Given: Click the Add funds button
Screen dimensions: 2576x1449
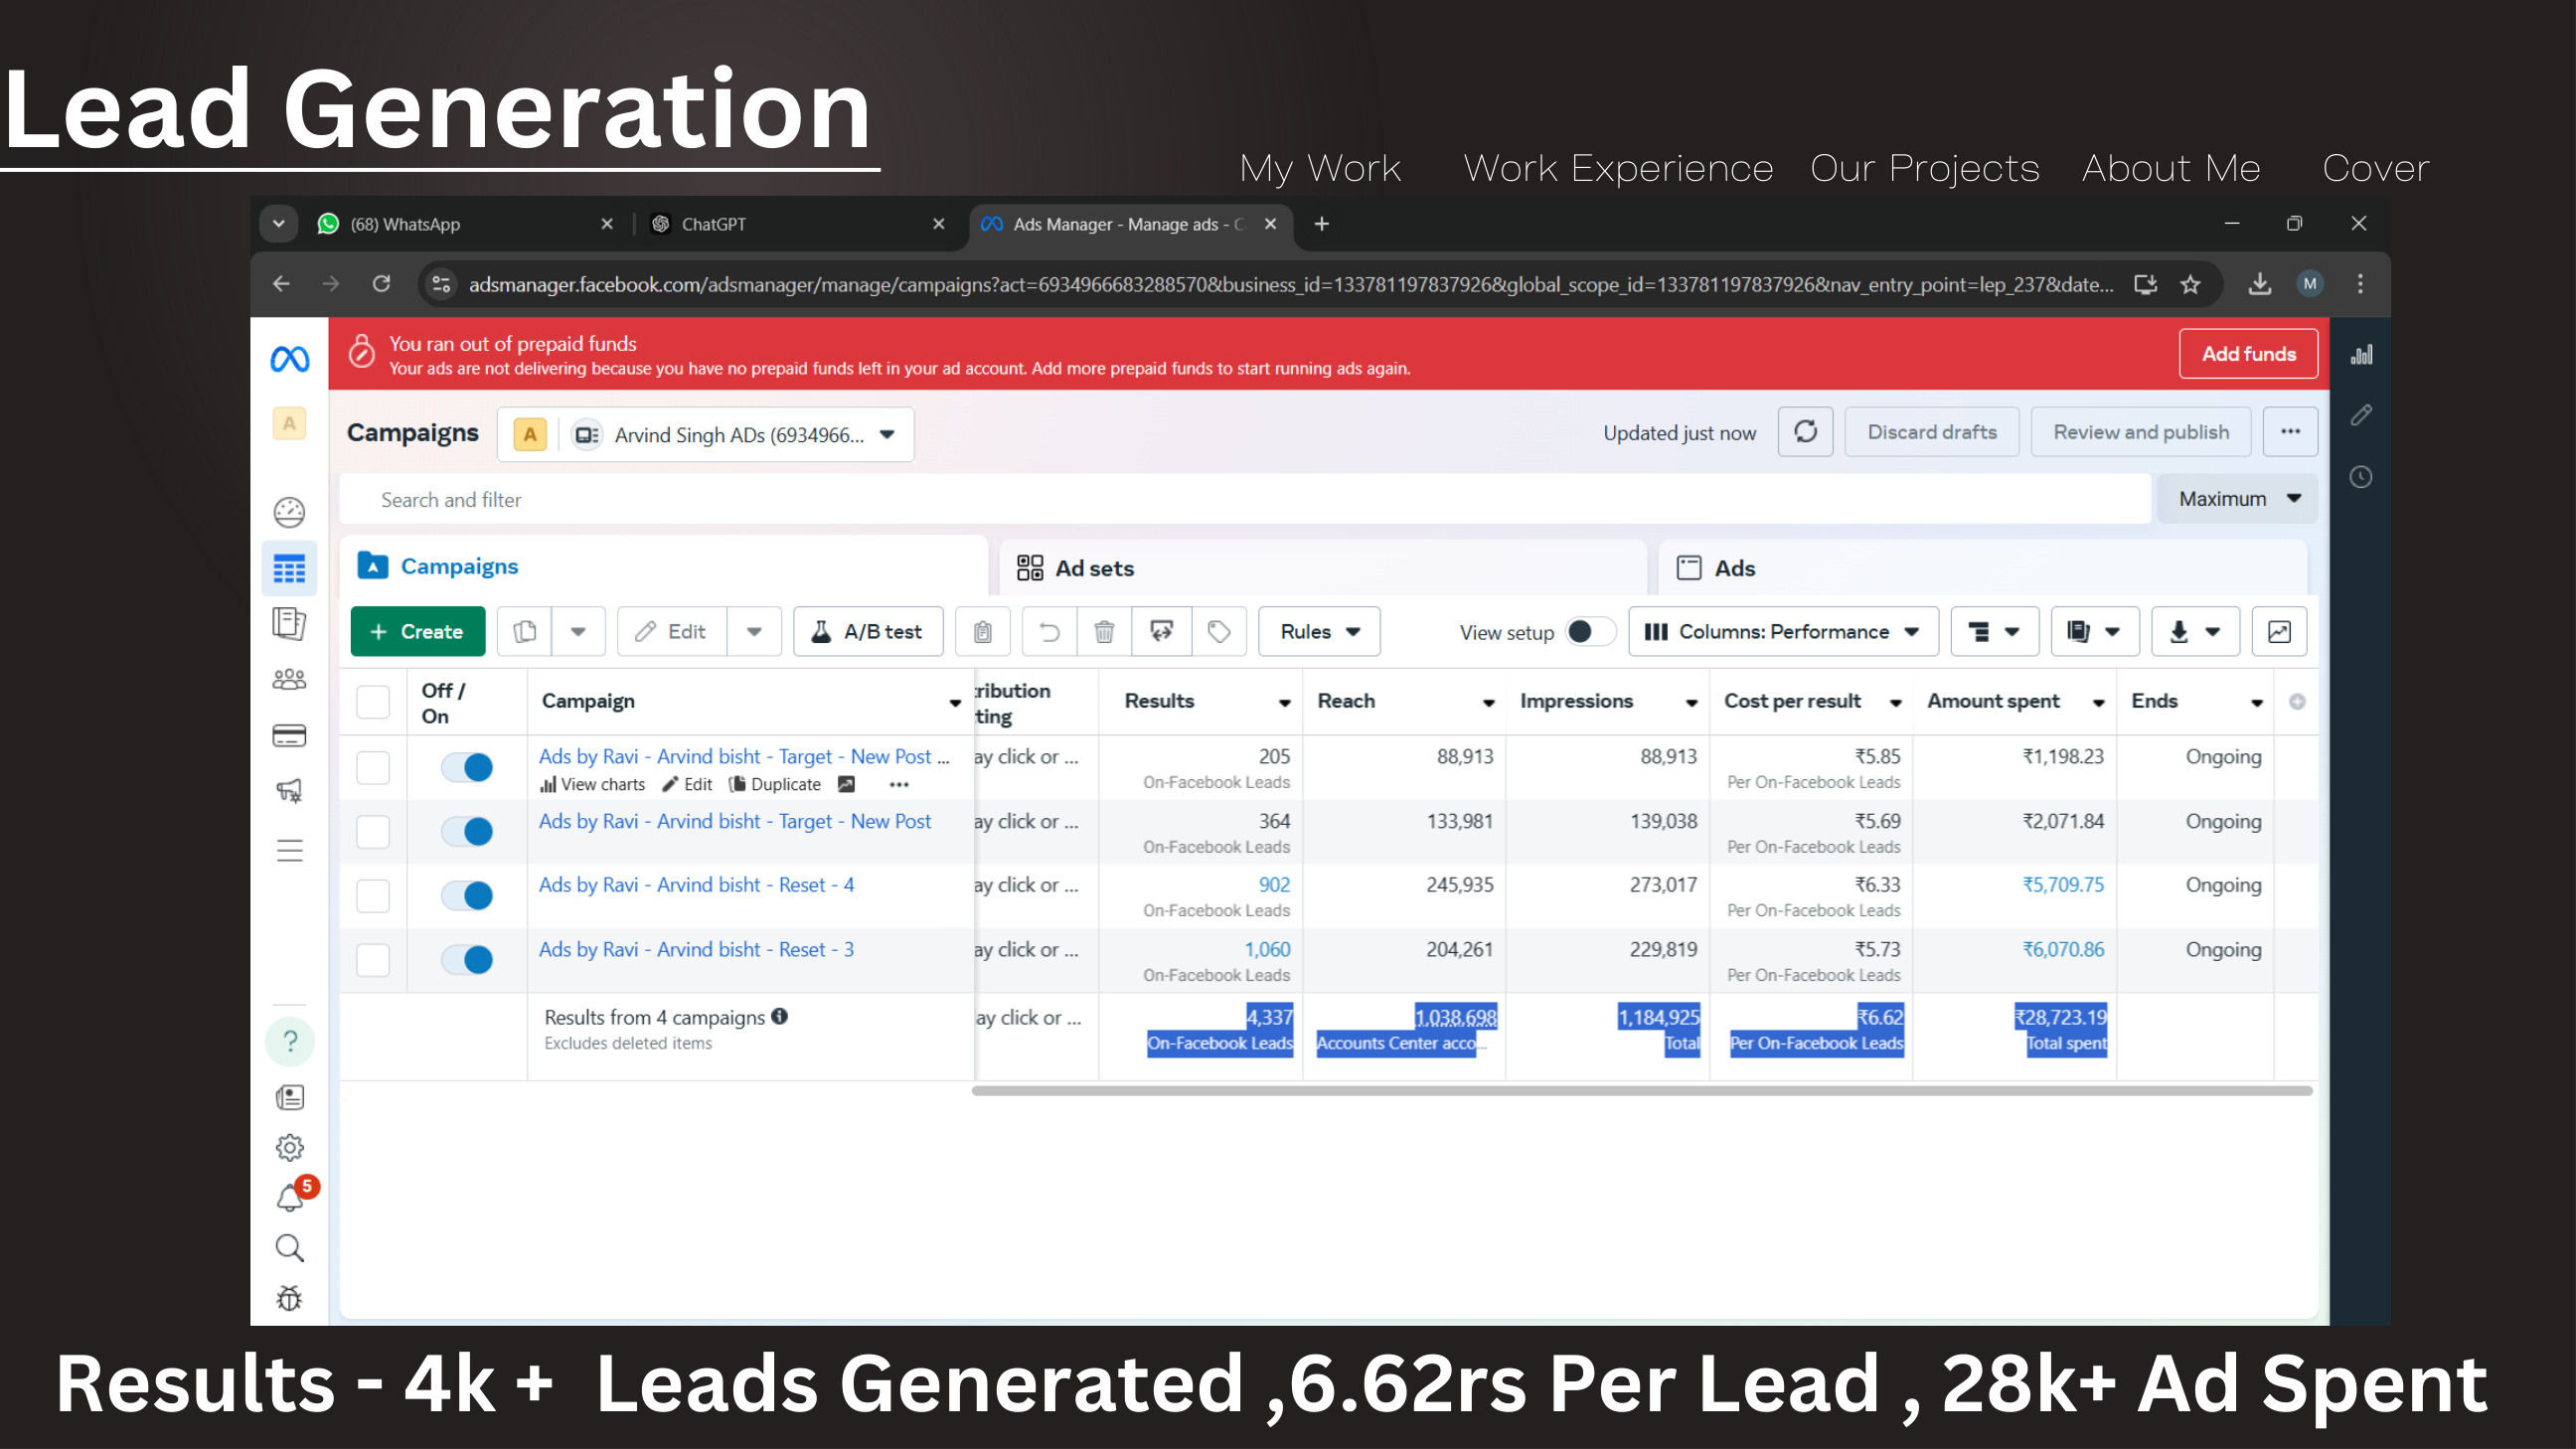Looking at the screenshot, I should point(2248,353).
